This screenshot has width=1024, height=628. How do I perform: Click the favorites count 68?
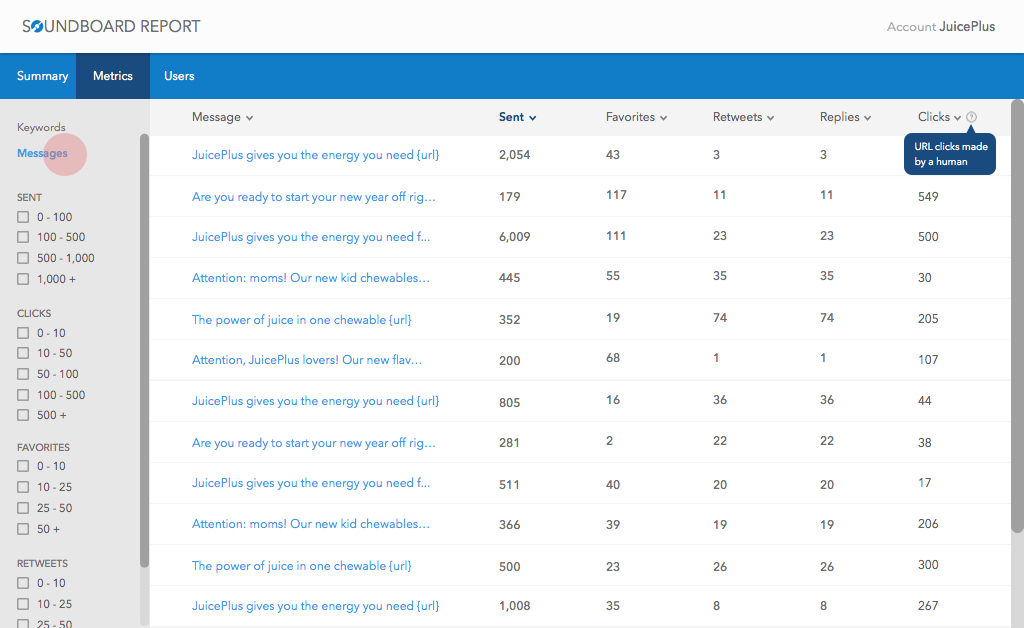click(x=613, y=358)
